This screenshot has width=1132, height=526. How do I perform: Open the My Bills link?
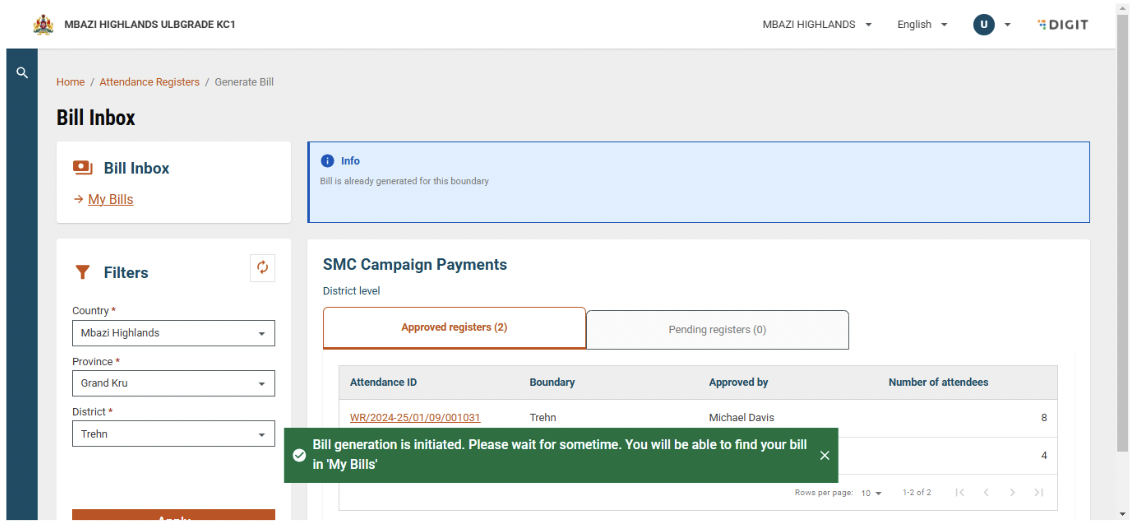click(x=110, y=199)
